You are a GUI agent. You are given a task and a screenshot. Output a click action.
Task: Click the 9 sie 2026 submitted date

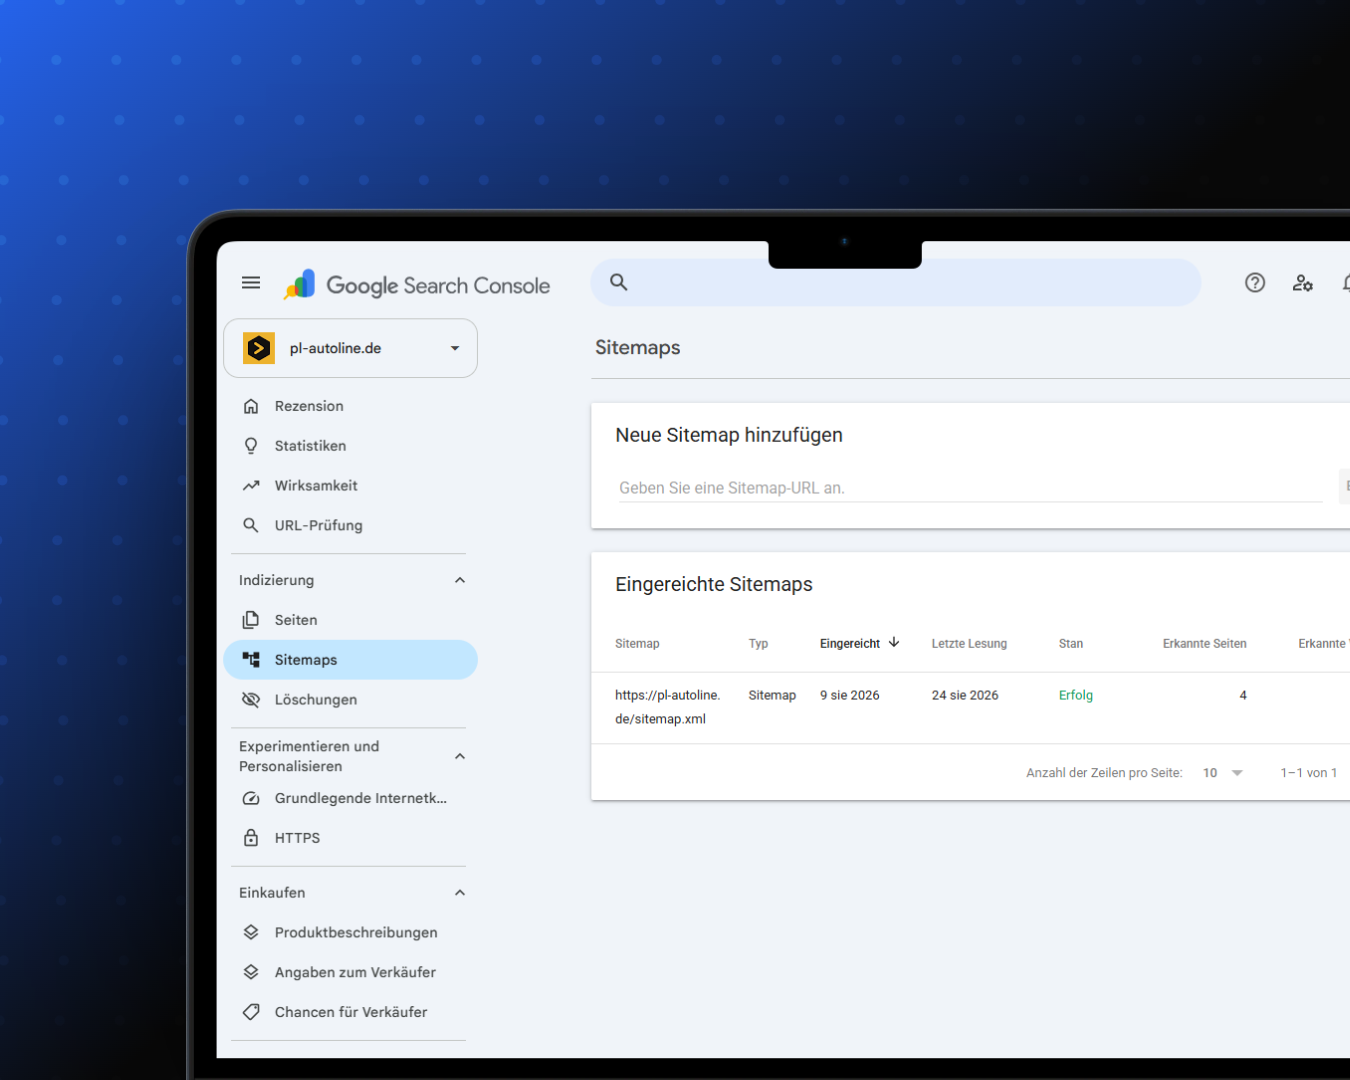point(850,695)
